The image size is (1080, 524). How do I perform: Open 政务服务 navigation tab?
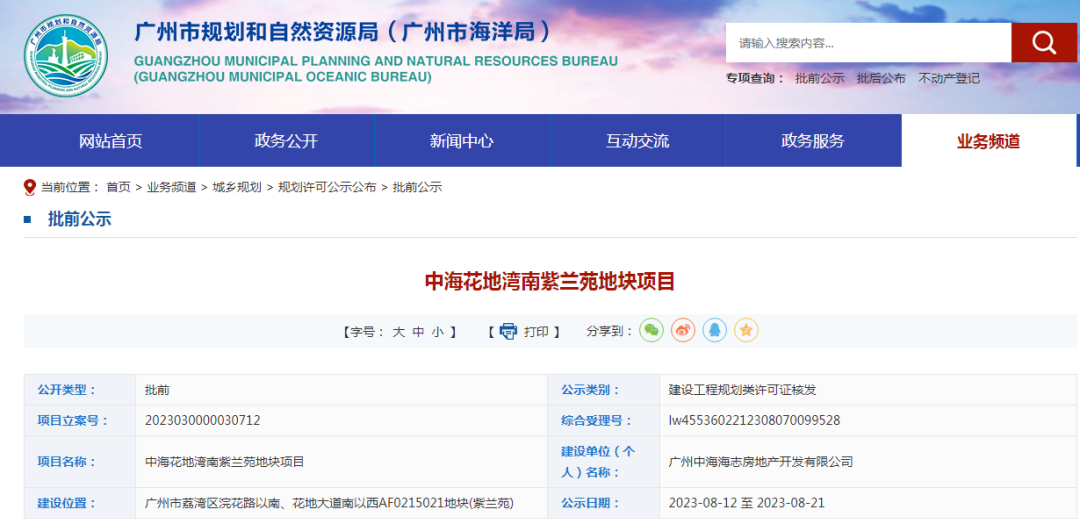click(813, 141)
